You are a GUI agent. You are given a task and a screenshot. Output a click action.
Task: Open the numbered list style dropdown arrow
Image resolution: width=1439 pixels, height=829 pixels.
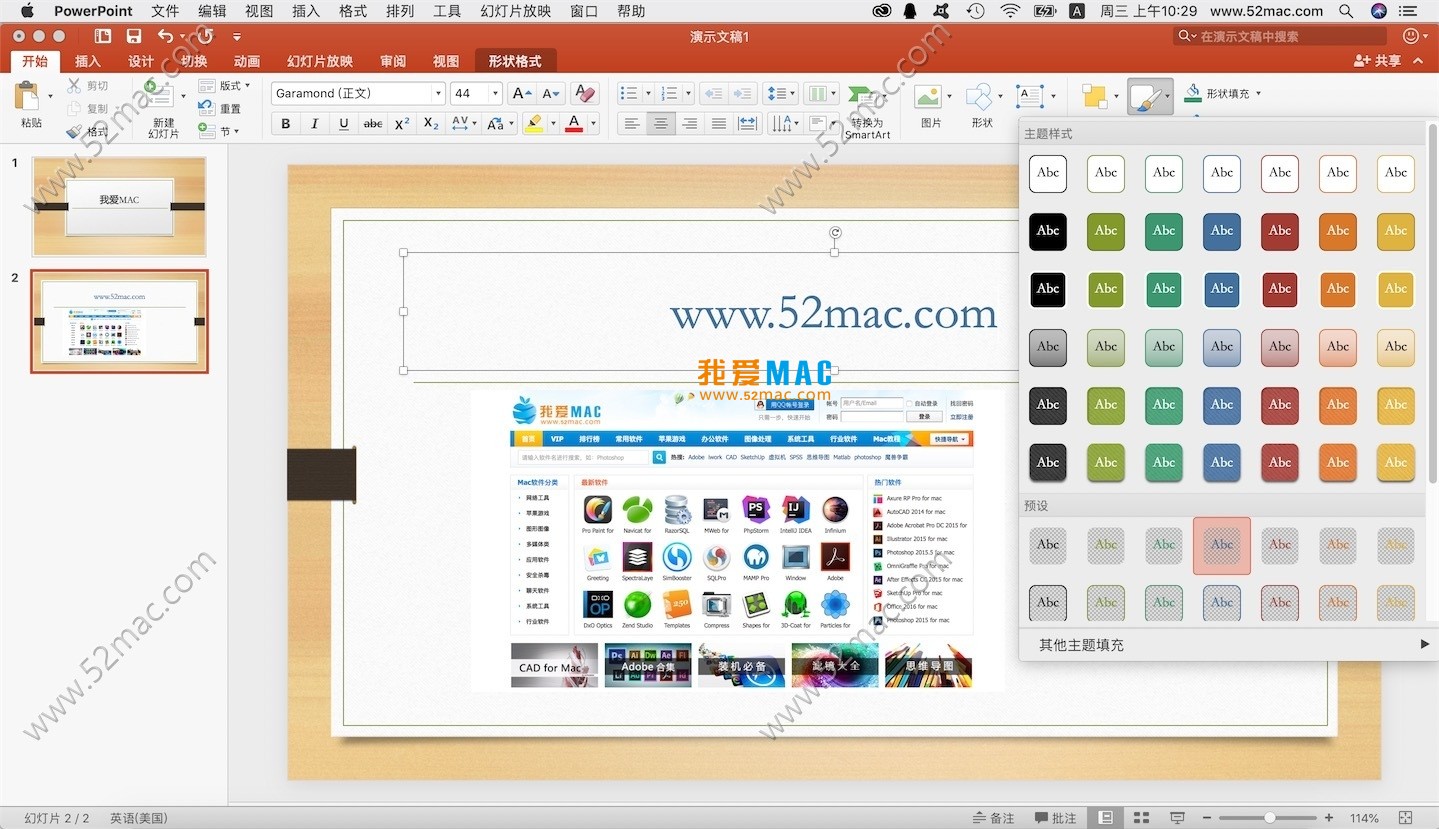[x=689, y=94]
